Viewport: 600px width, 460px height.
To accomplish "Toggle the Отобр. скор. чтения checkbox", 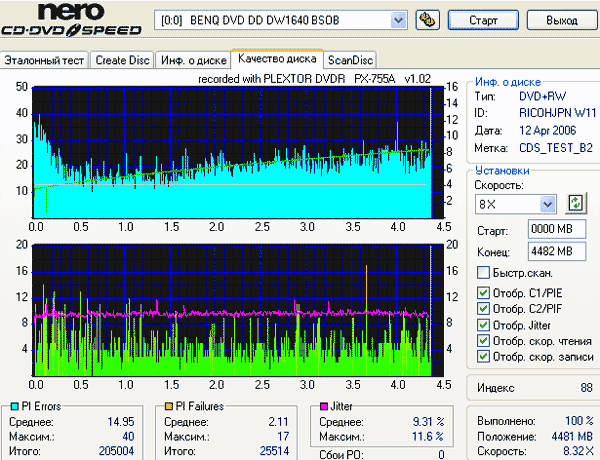I will pyautogui.click(x=484, y=341).
